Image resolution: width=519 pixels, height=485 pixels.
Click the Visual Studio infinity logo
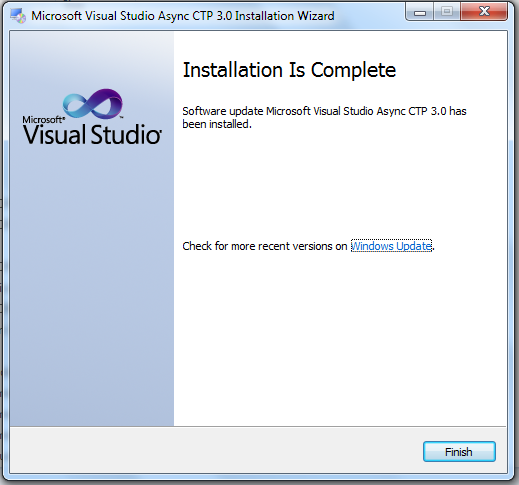click(93, 104)
